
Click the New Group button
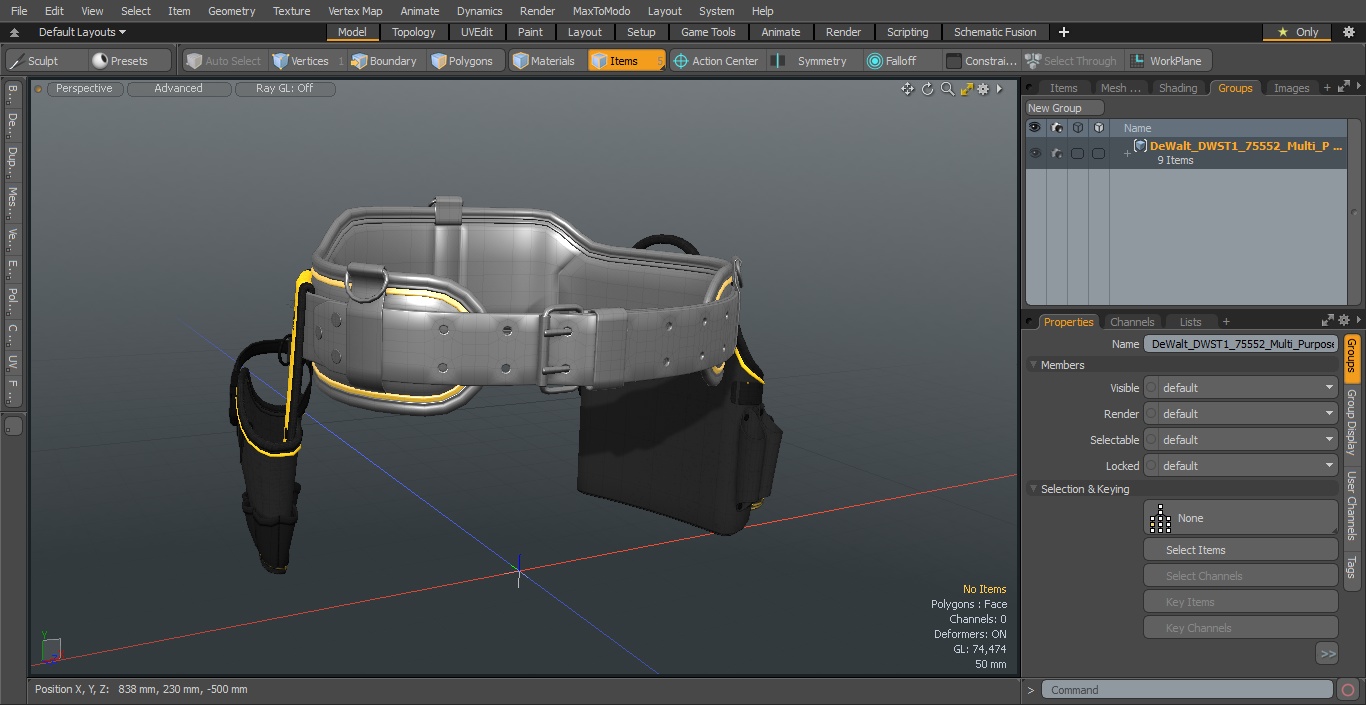click(x=1064, y=108)
